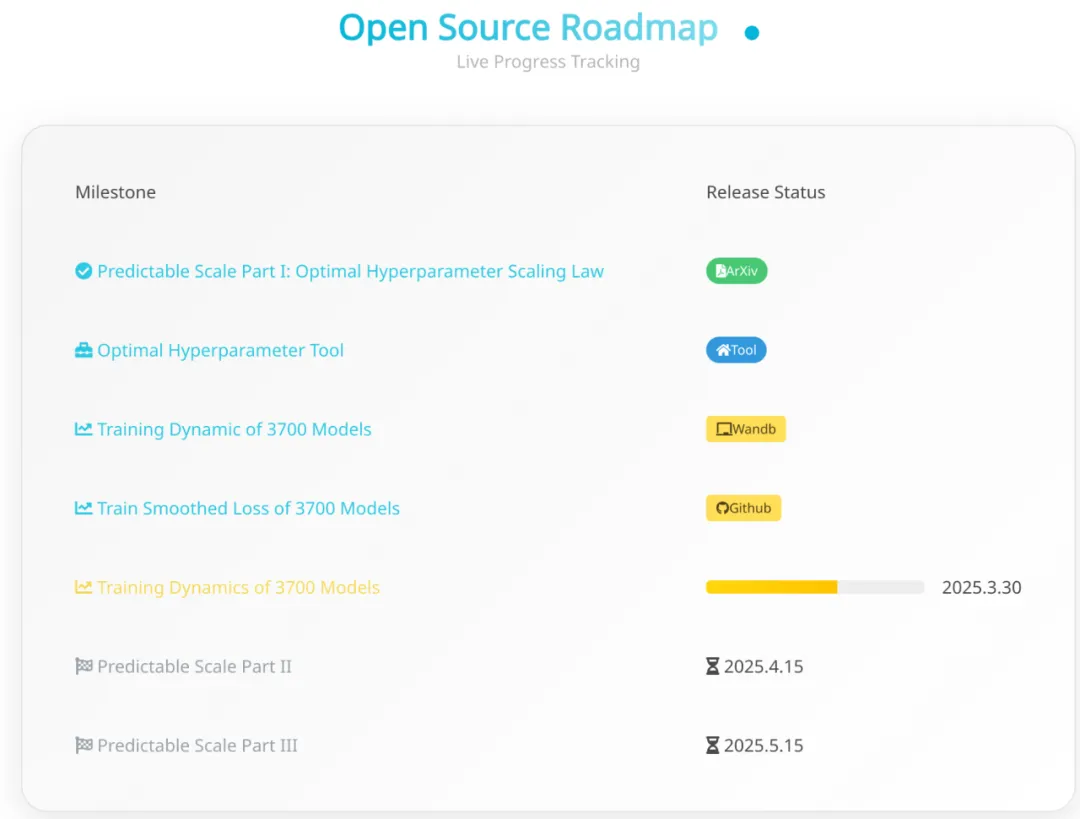
Task: Click the hourglass icon next to 2025.5.15
Action: (712, 745)
